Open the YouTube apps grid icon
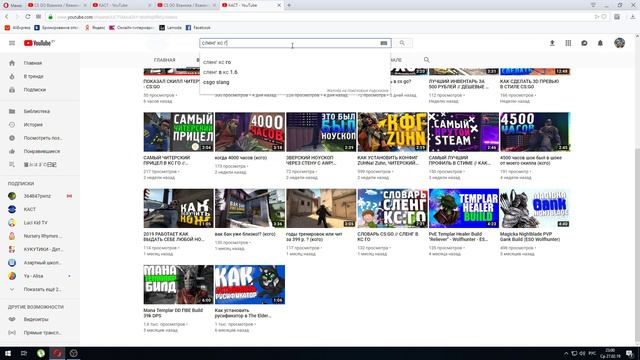 point(568,43)
